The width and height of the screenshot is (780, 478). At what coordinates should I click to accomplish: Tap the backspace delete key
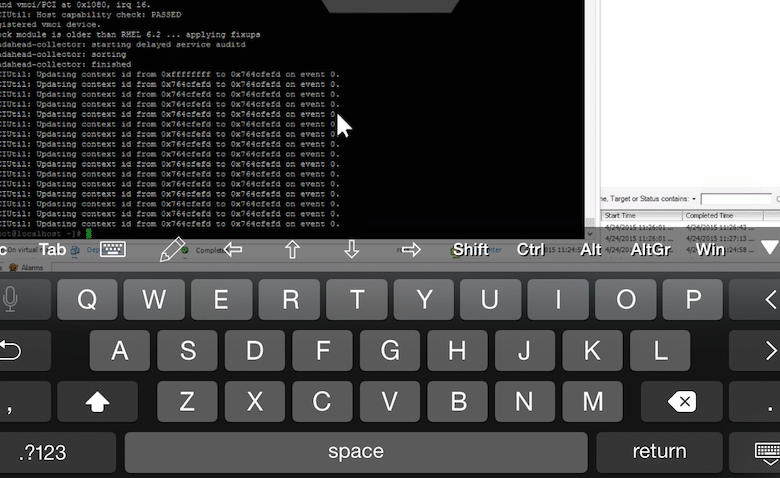coord(682,401)
